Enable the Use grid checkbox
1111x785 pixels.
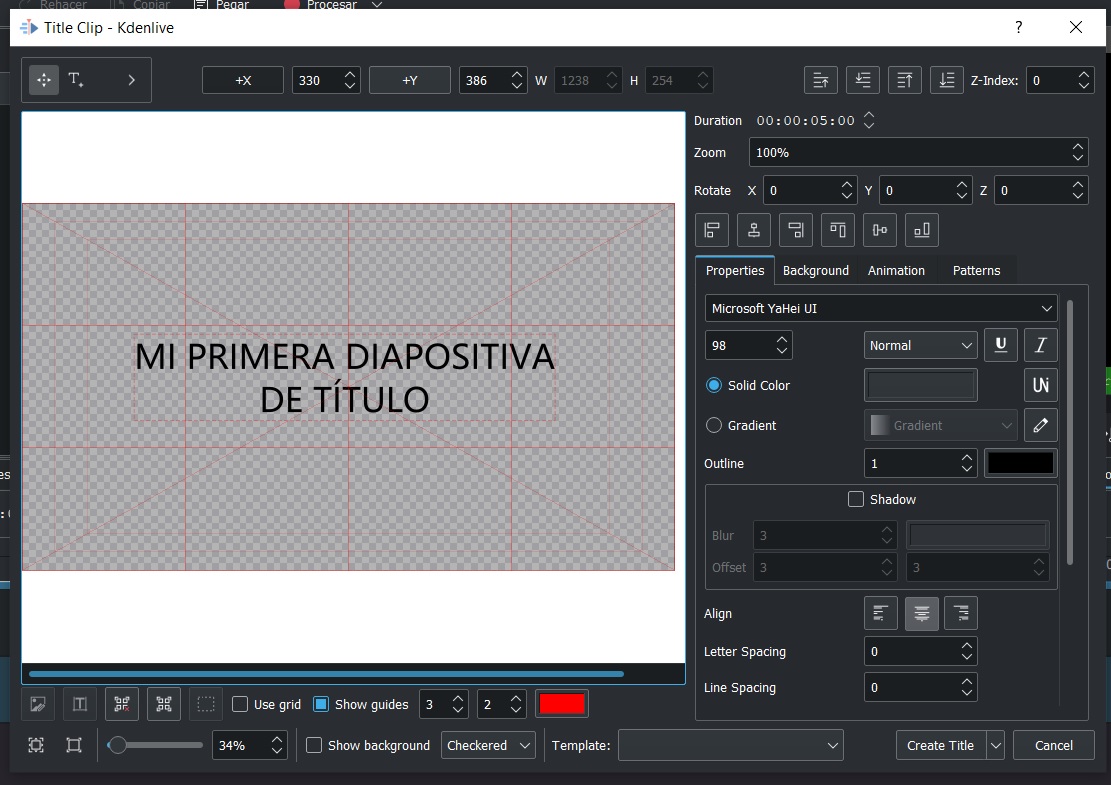pos(240,704)
